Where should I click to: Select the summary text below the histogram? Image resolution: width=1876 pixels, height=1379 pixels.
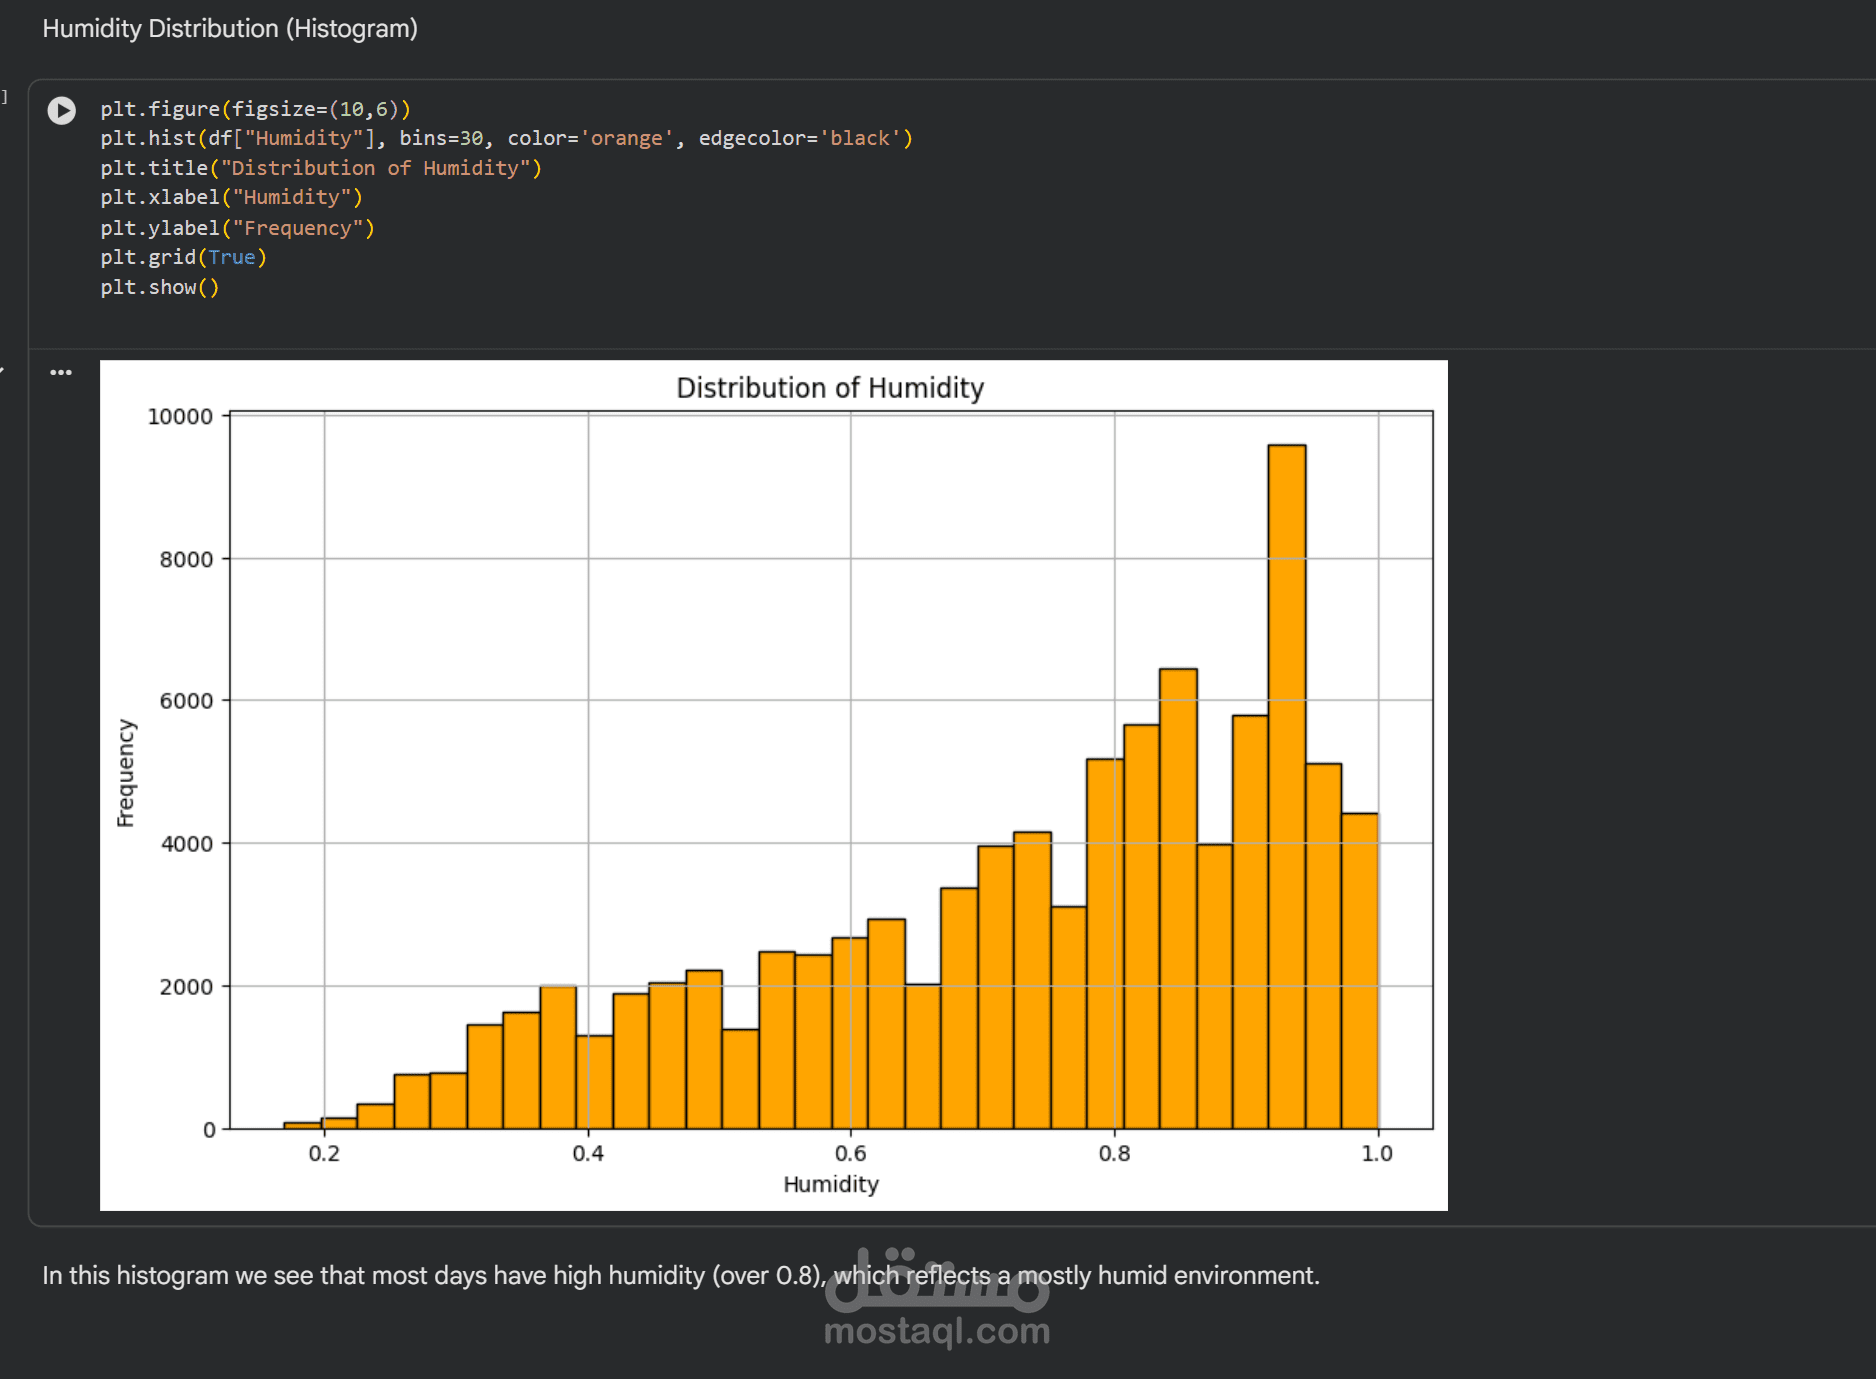coord(681,1276)
